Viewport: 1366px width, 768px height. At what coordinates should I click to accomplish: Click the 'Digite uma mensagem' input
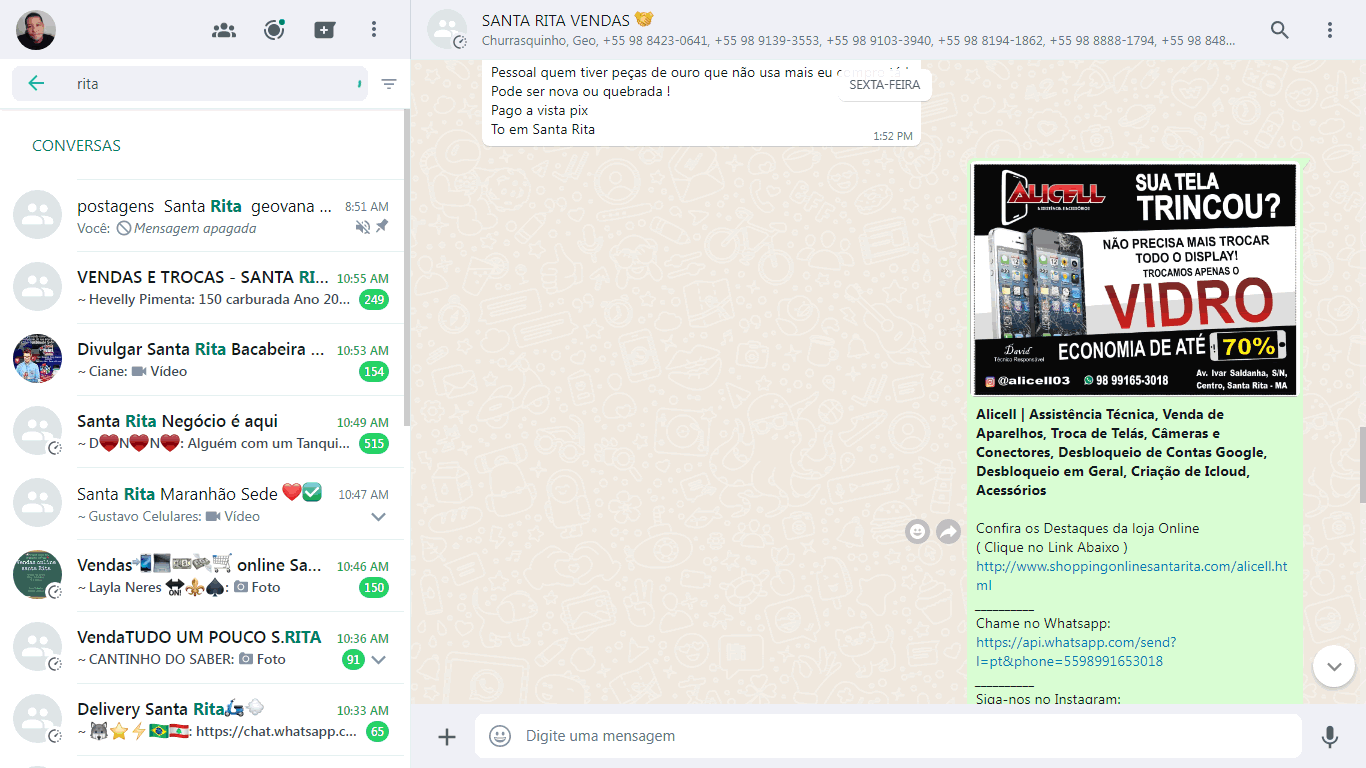point(890,736)
